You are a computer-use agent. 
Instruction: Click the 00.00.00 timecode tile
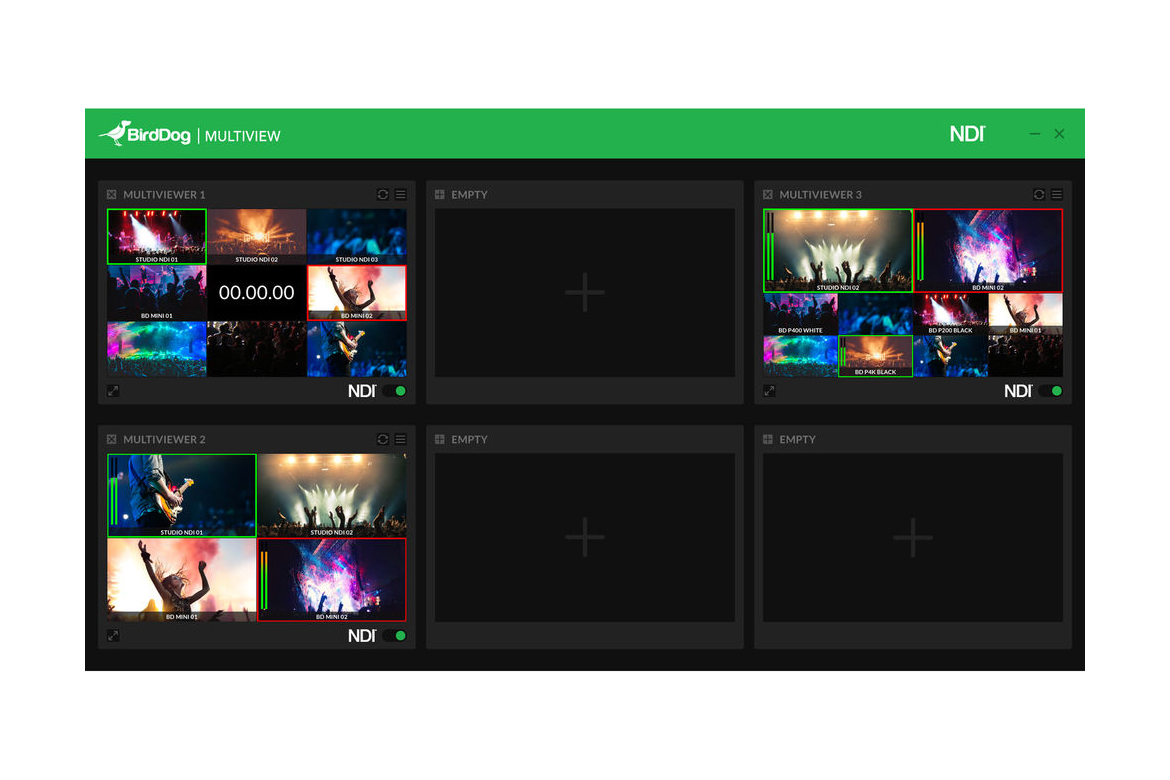pyautogui.click(x=257, y=293)
